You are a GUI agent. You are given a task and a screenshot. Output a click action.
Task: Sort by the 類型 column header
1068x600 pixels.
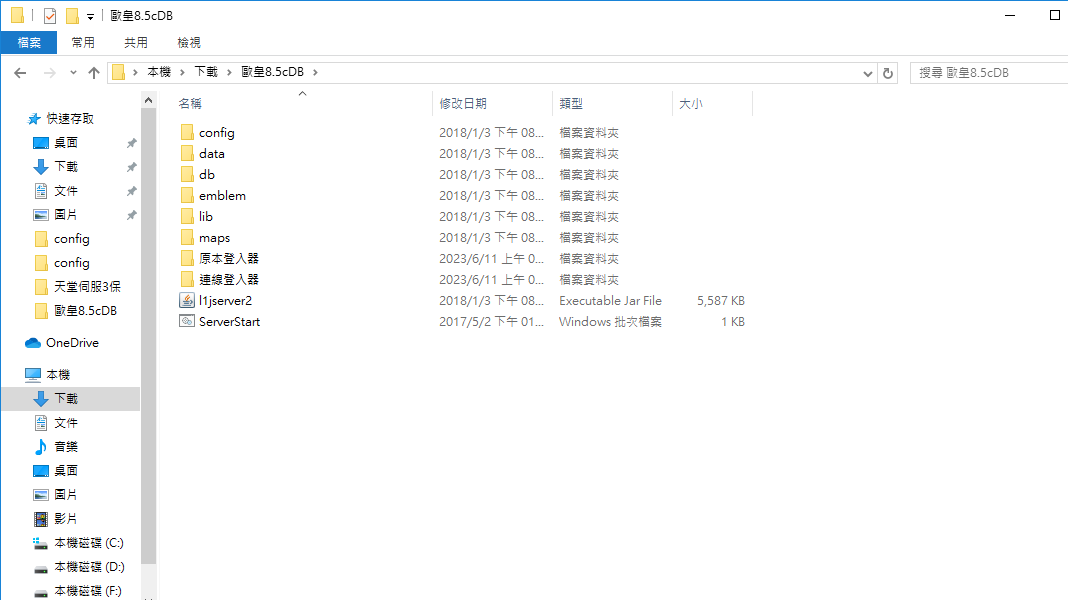click(x=571, y=104)
